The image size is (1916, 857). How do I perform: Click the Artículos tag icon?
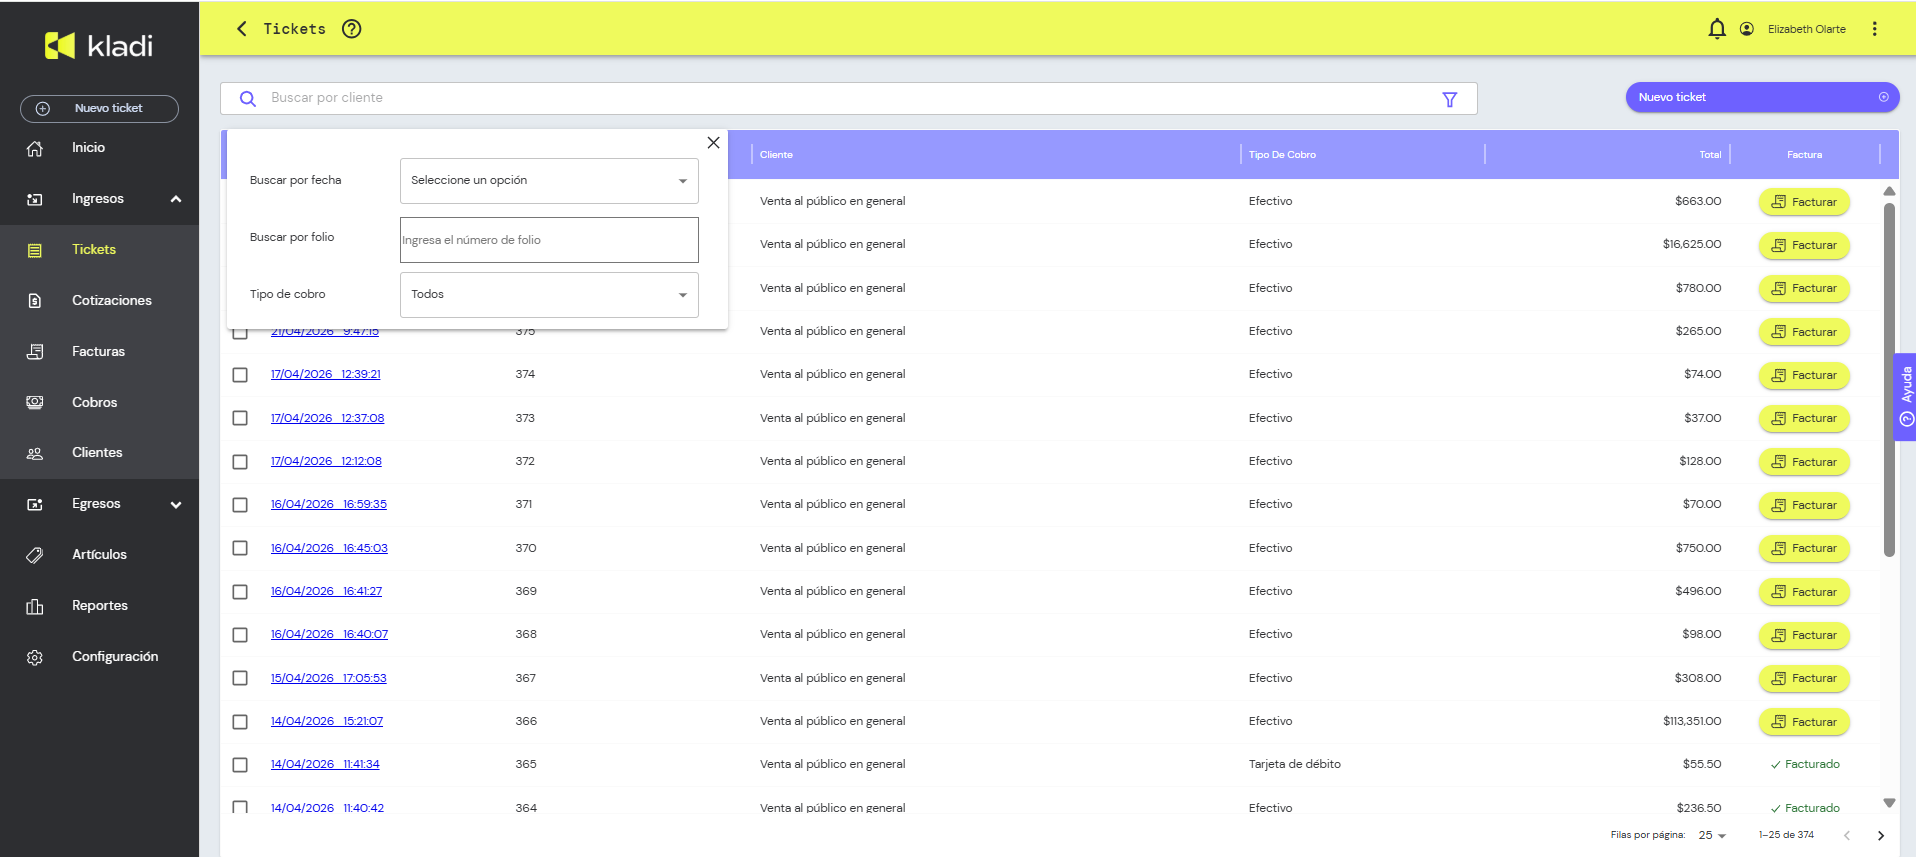click(35, 555)
